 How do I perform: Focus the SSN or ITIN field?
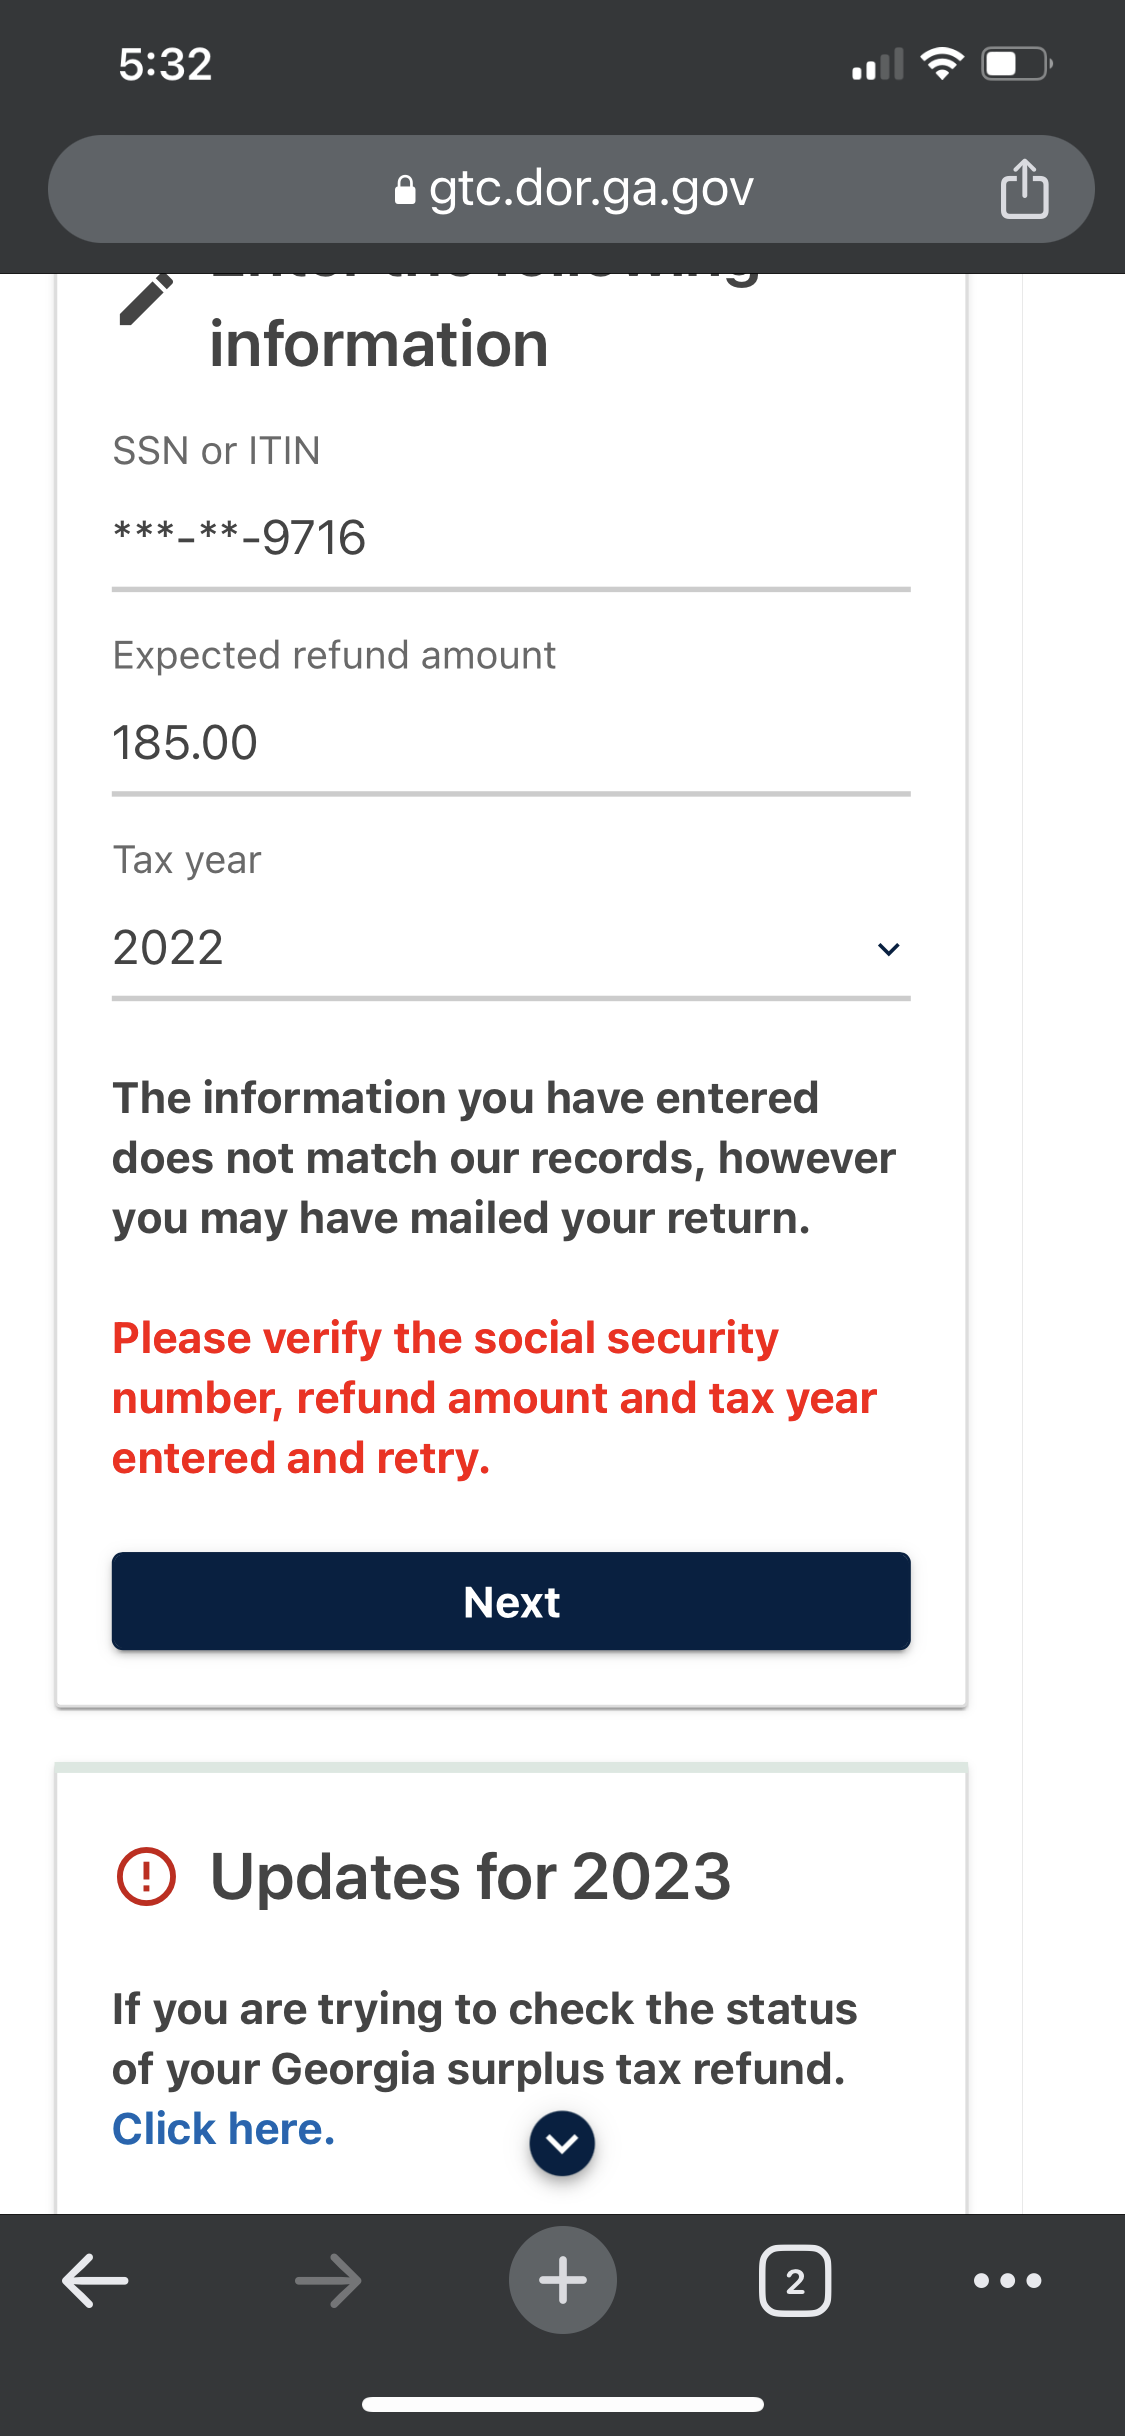[511, 540]
